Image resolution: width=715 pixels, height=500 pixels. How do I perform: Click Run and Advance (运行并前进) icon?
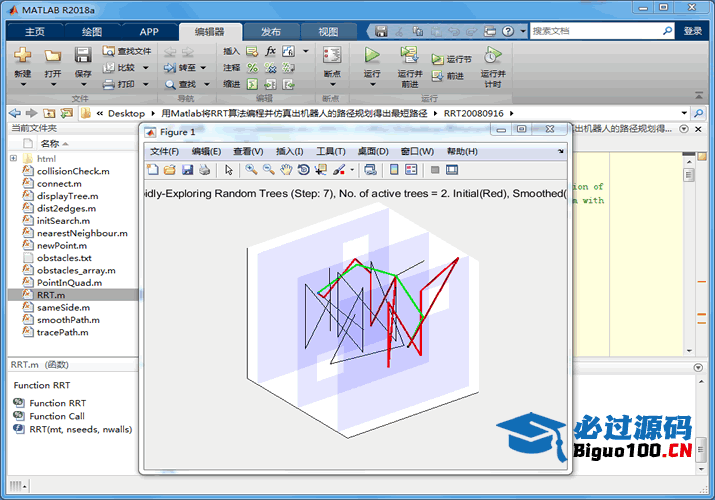409,55
